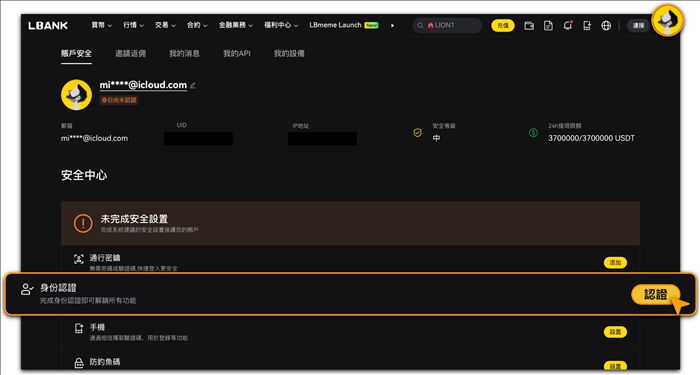The image size is (700, 375).
Task: Focus the LION1 search field
Action: click(448, 25)
